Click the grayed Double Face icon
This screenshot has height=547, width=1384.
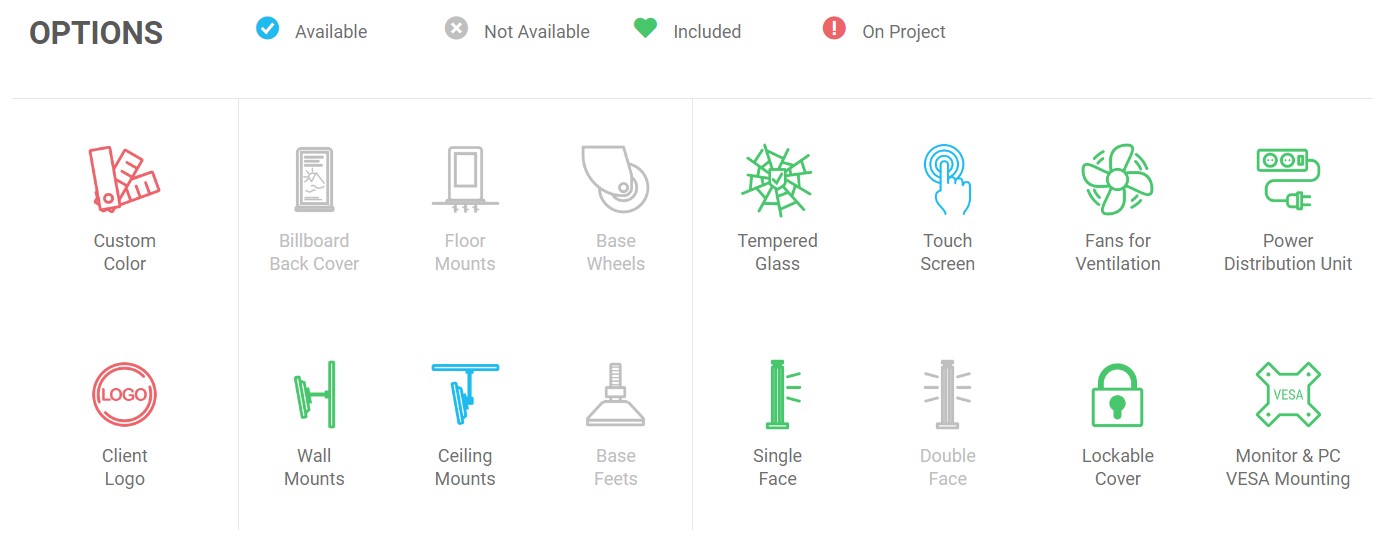pyautogui.click(x=947, y=394)
